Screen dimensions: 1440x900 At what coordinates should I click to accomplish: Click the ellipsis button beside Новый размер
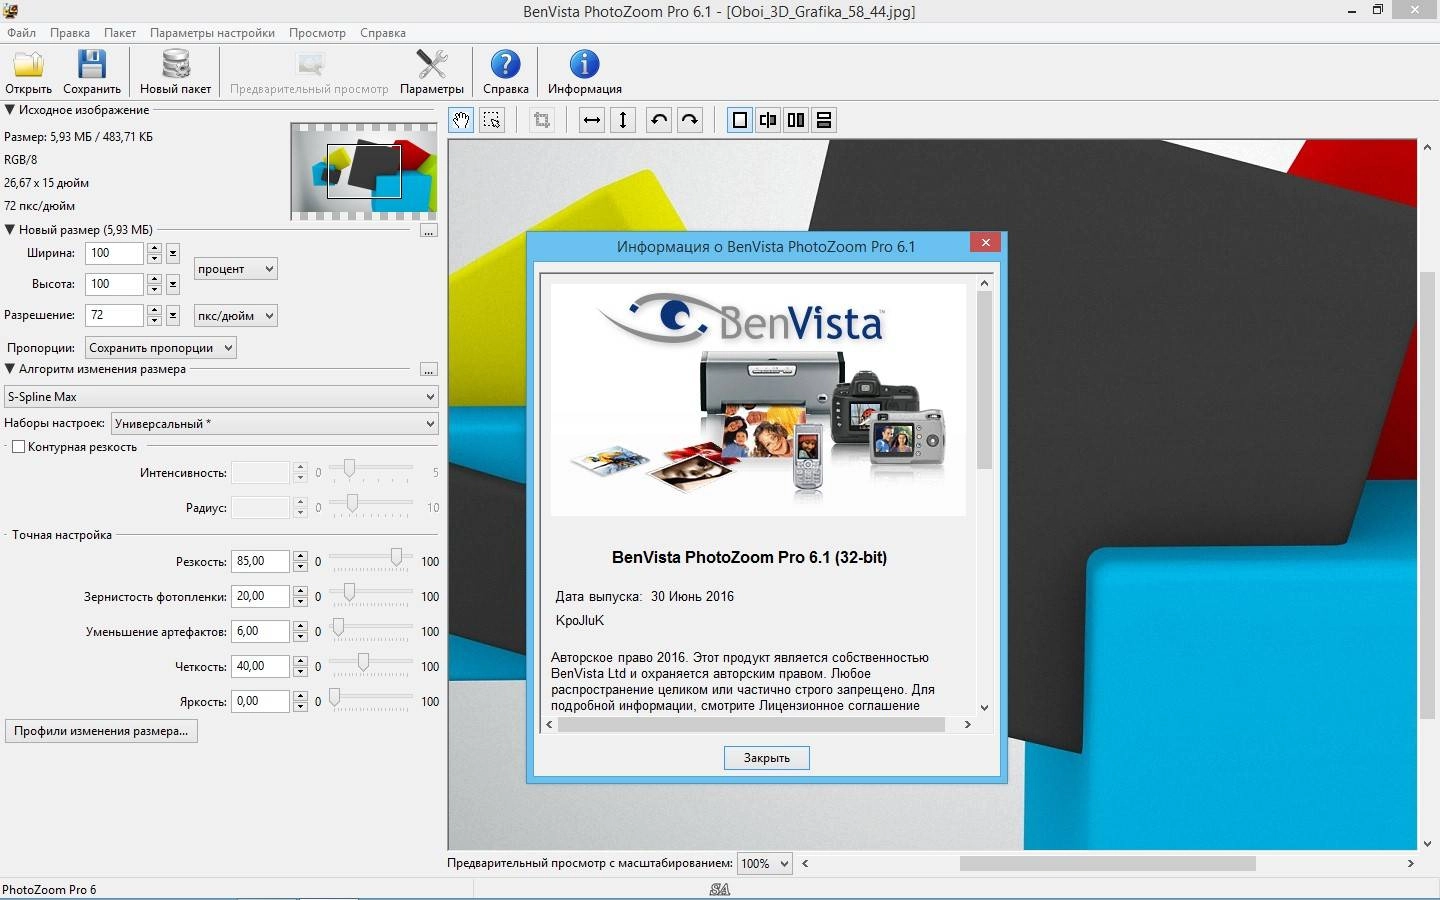(428, 230)
